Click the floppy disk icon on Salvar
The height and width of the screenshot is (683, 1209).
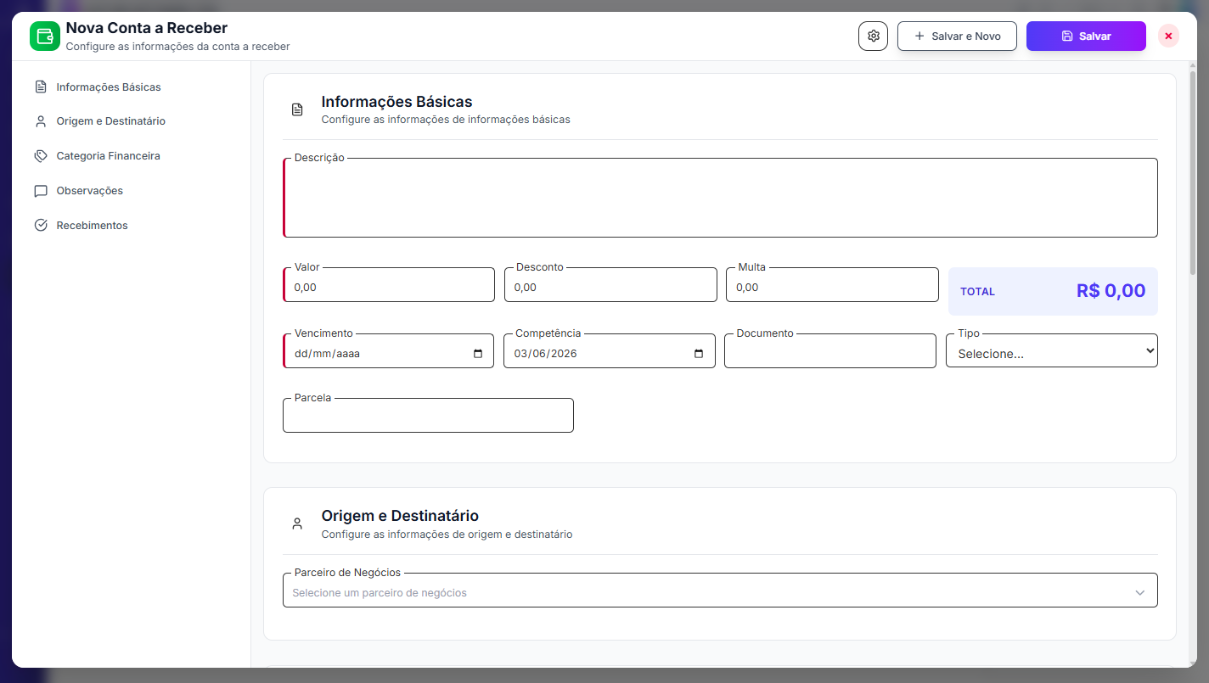coord(1067,36)
